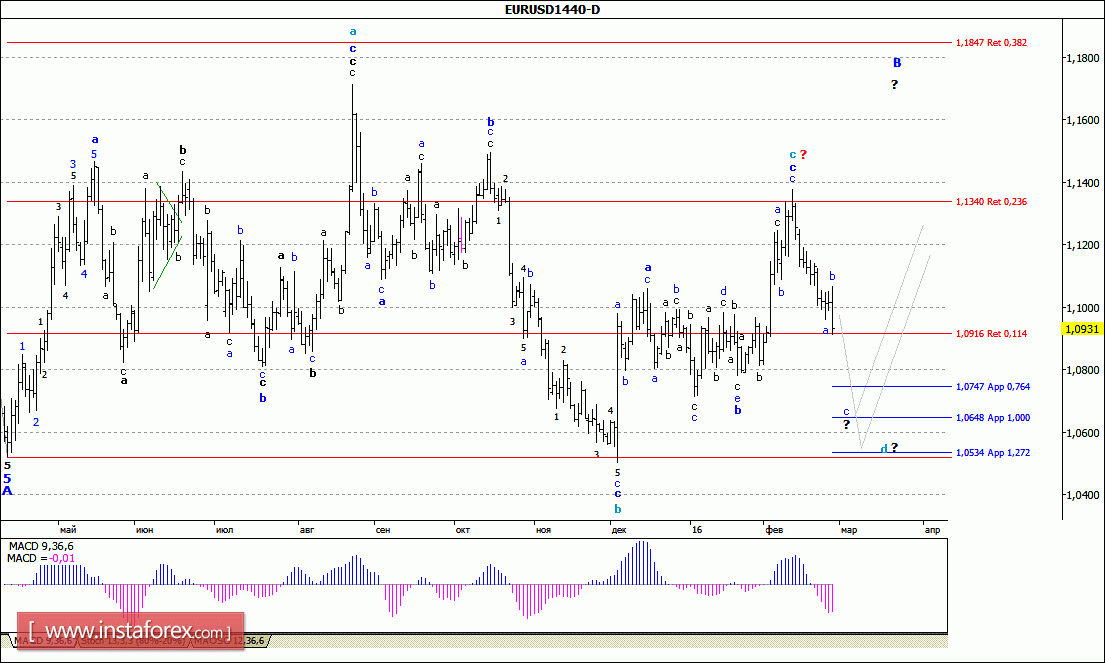Screen dimensions: 1105x663
Task: Click the 'дек' month marker on time axis
Action: coord(619,529)
